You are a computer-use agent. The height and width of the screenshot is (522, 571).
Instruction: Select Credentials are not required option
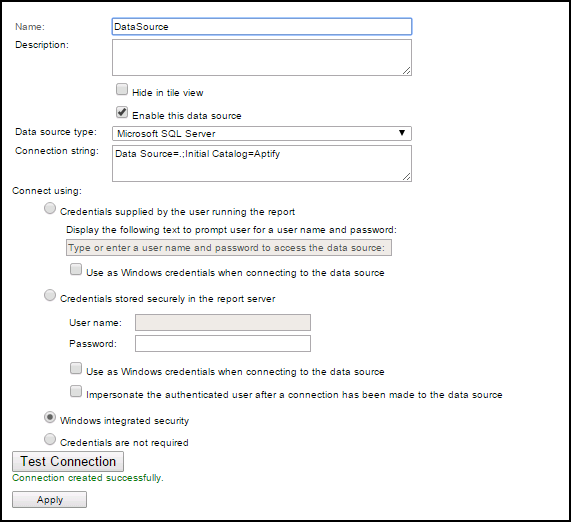pyautogui.click(x=50, y=439)
